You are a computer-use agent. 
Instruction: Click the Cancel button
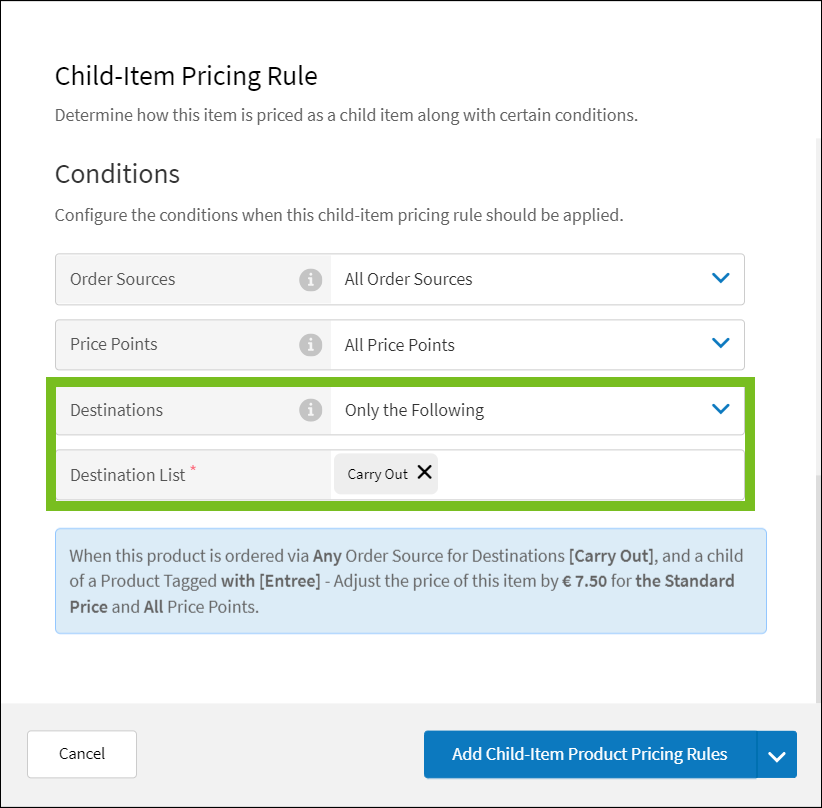pos(81,753)
